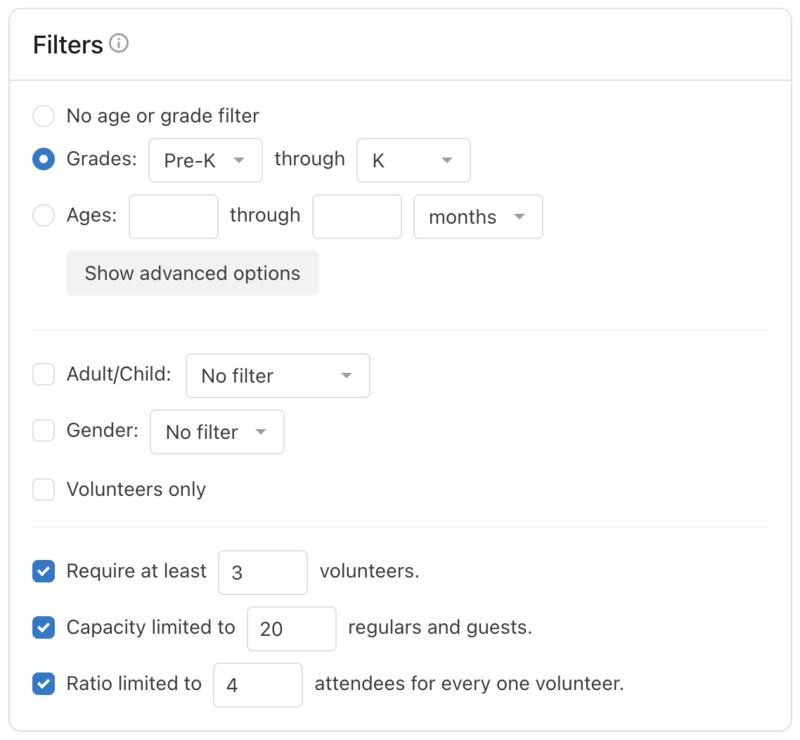This screenshot has width=800, height=740.
Task: Open the months unit dropdown
Action: coord(477,216)
